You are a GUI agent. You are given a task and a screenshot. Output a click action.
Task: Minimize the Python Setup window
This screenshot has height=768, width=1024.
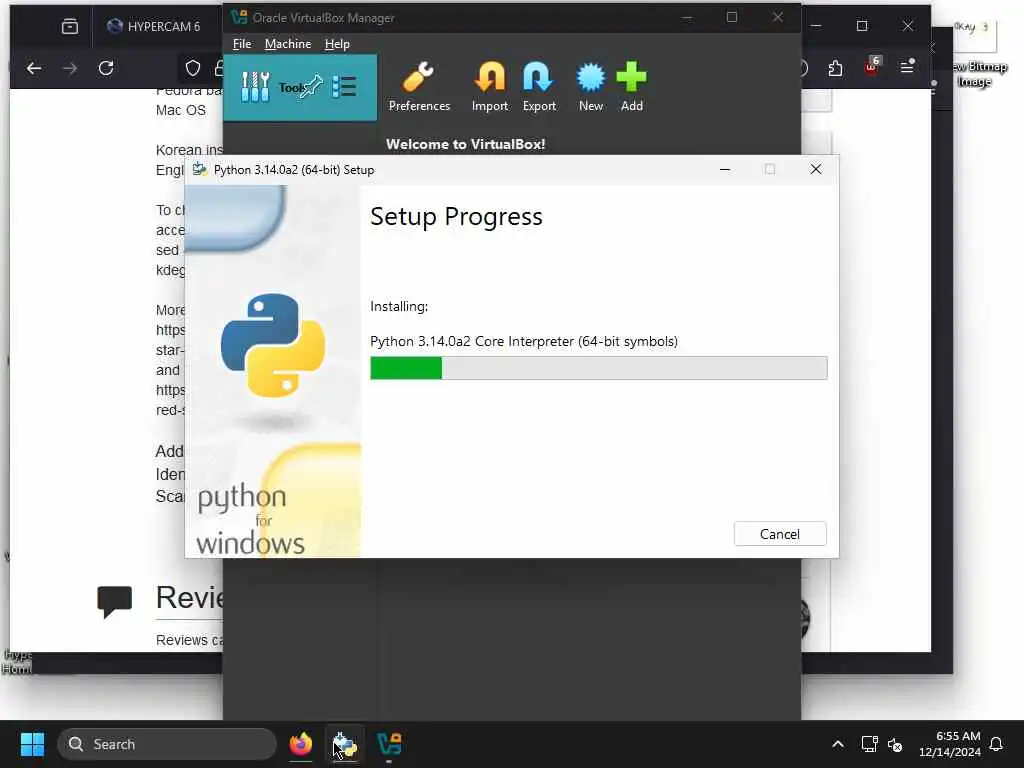[724, 169]
